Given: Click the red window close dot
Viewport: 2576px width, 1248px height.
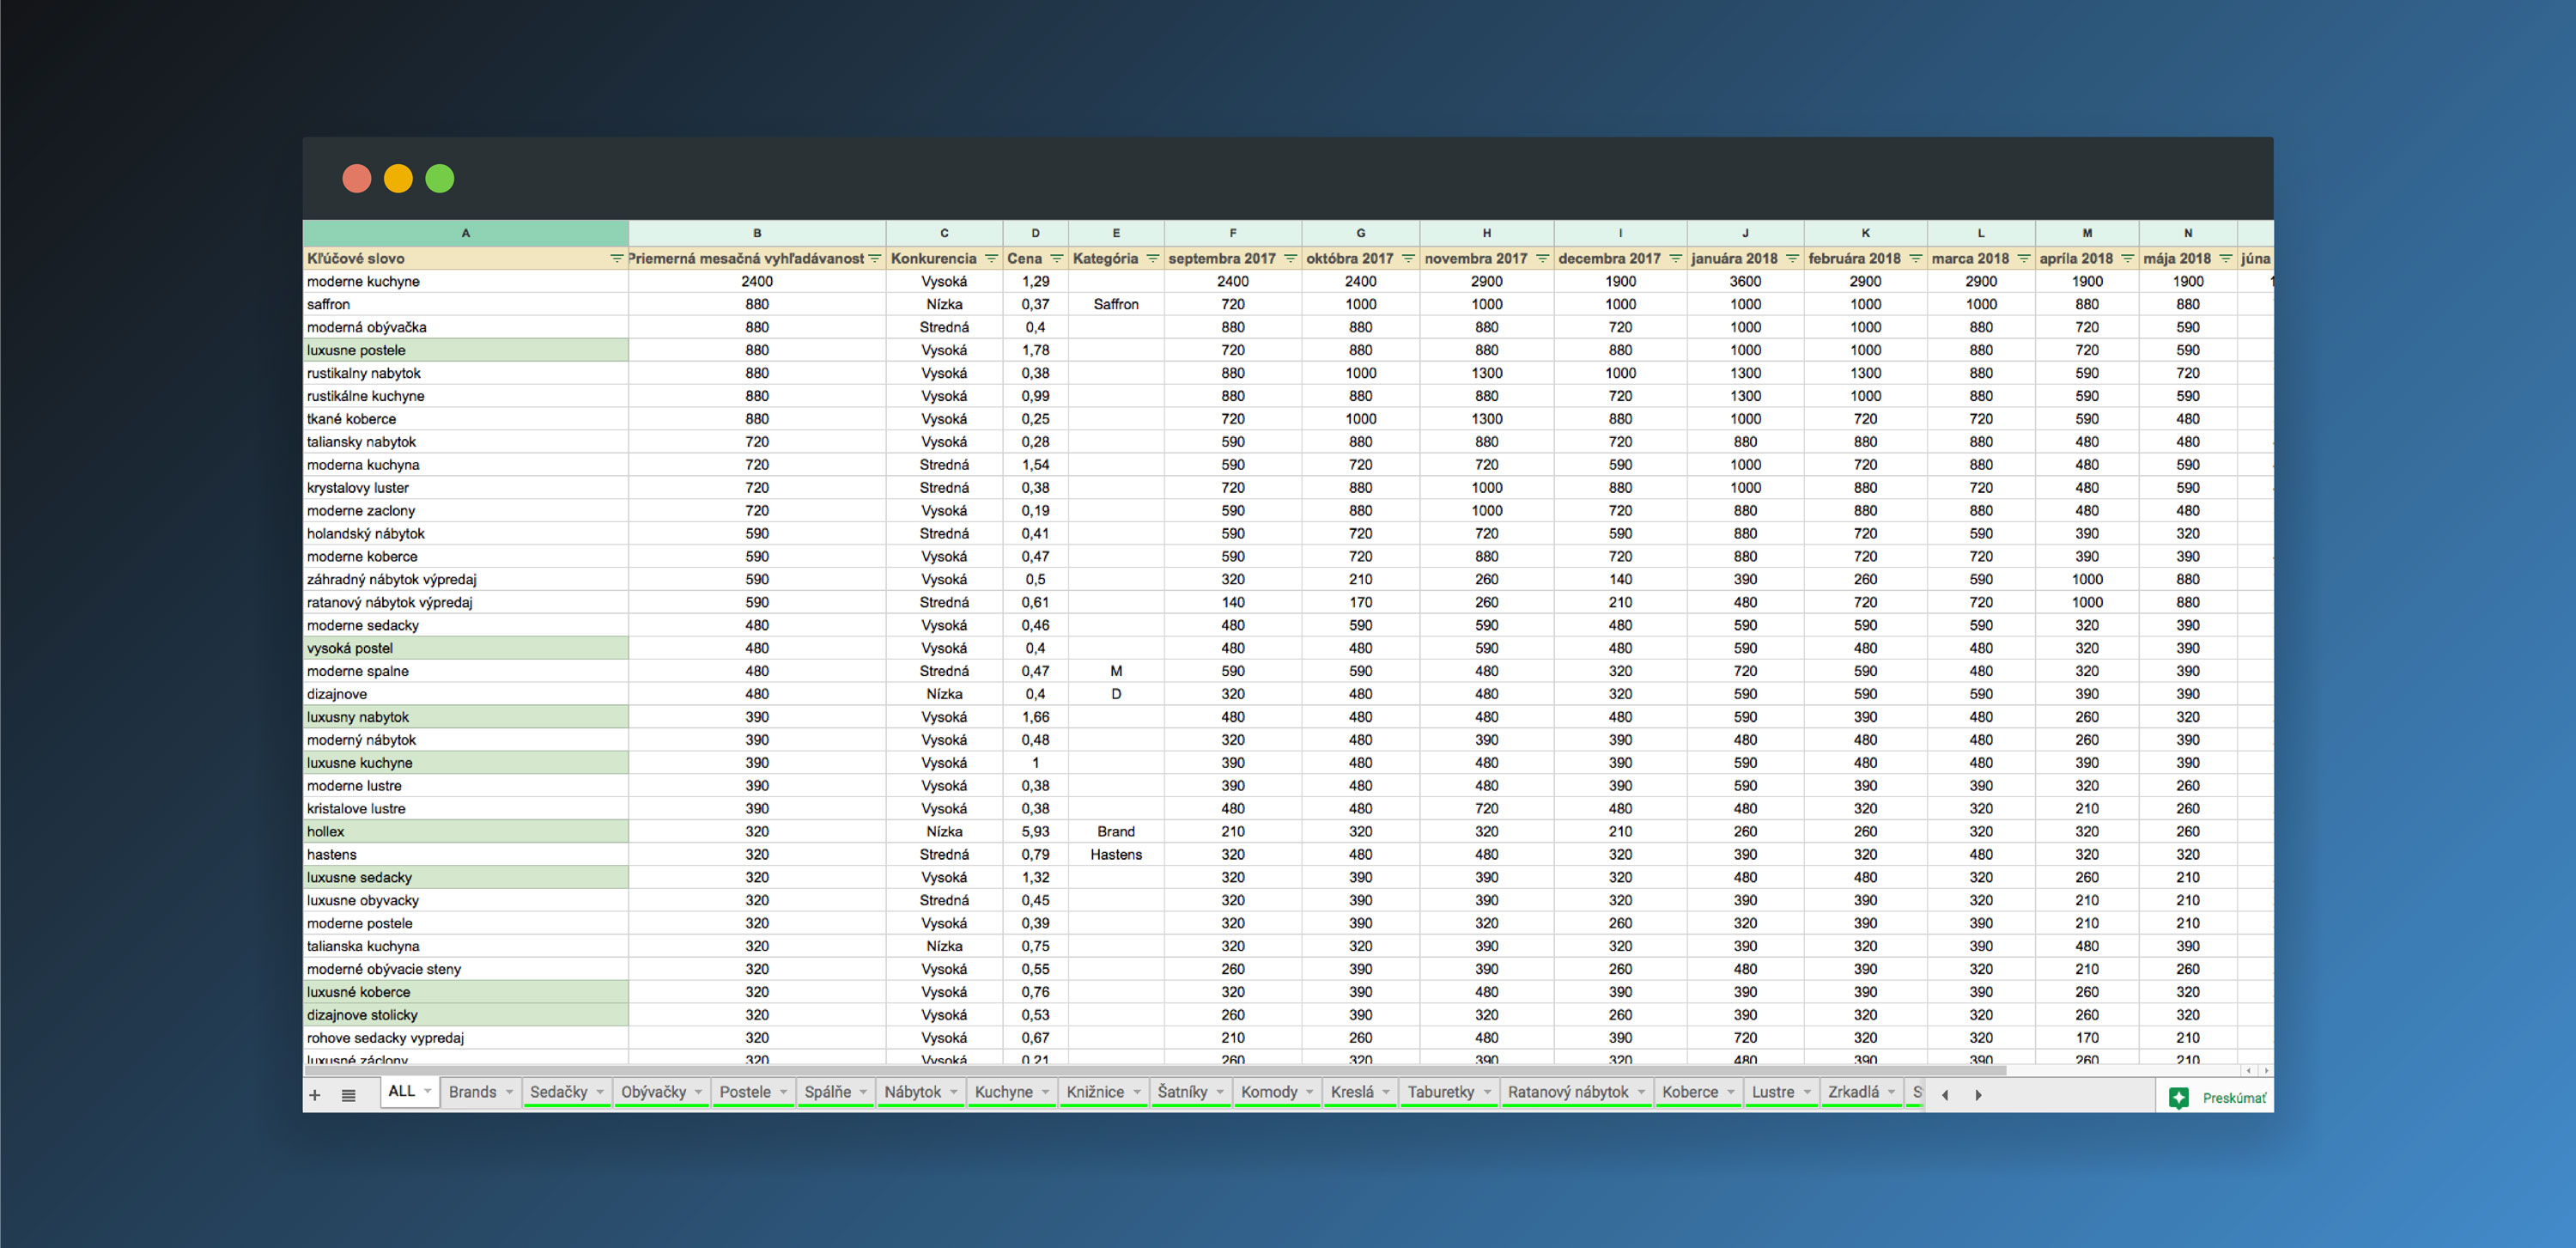Looking at the screenshot, I should 357,179.
